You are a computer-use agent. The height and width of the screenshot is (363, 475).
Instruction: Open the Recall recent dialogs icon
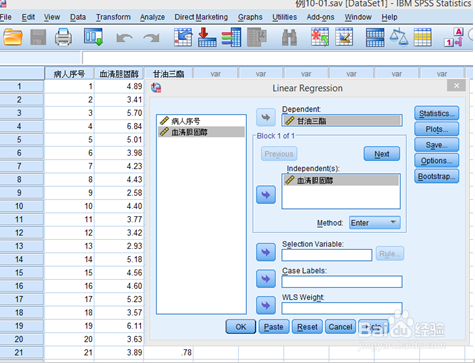click(93, 37)
